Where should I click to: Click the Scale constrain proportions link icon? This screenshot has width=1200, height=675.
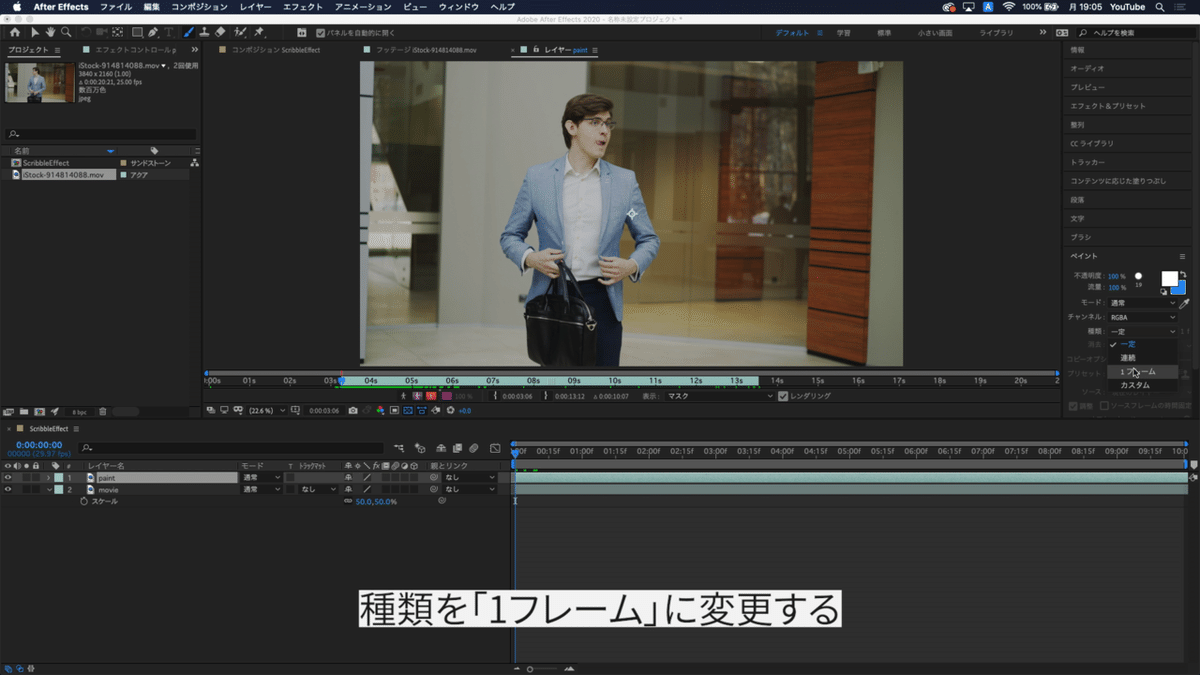(349, 501)
